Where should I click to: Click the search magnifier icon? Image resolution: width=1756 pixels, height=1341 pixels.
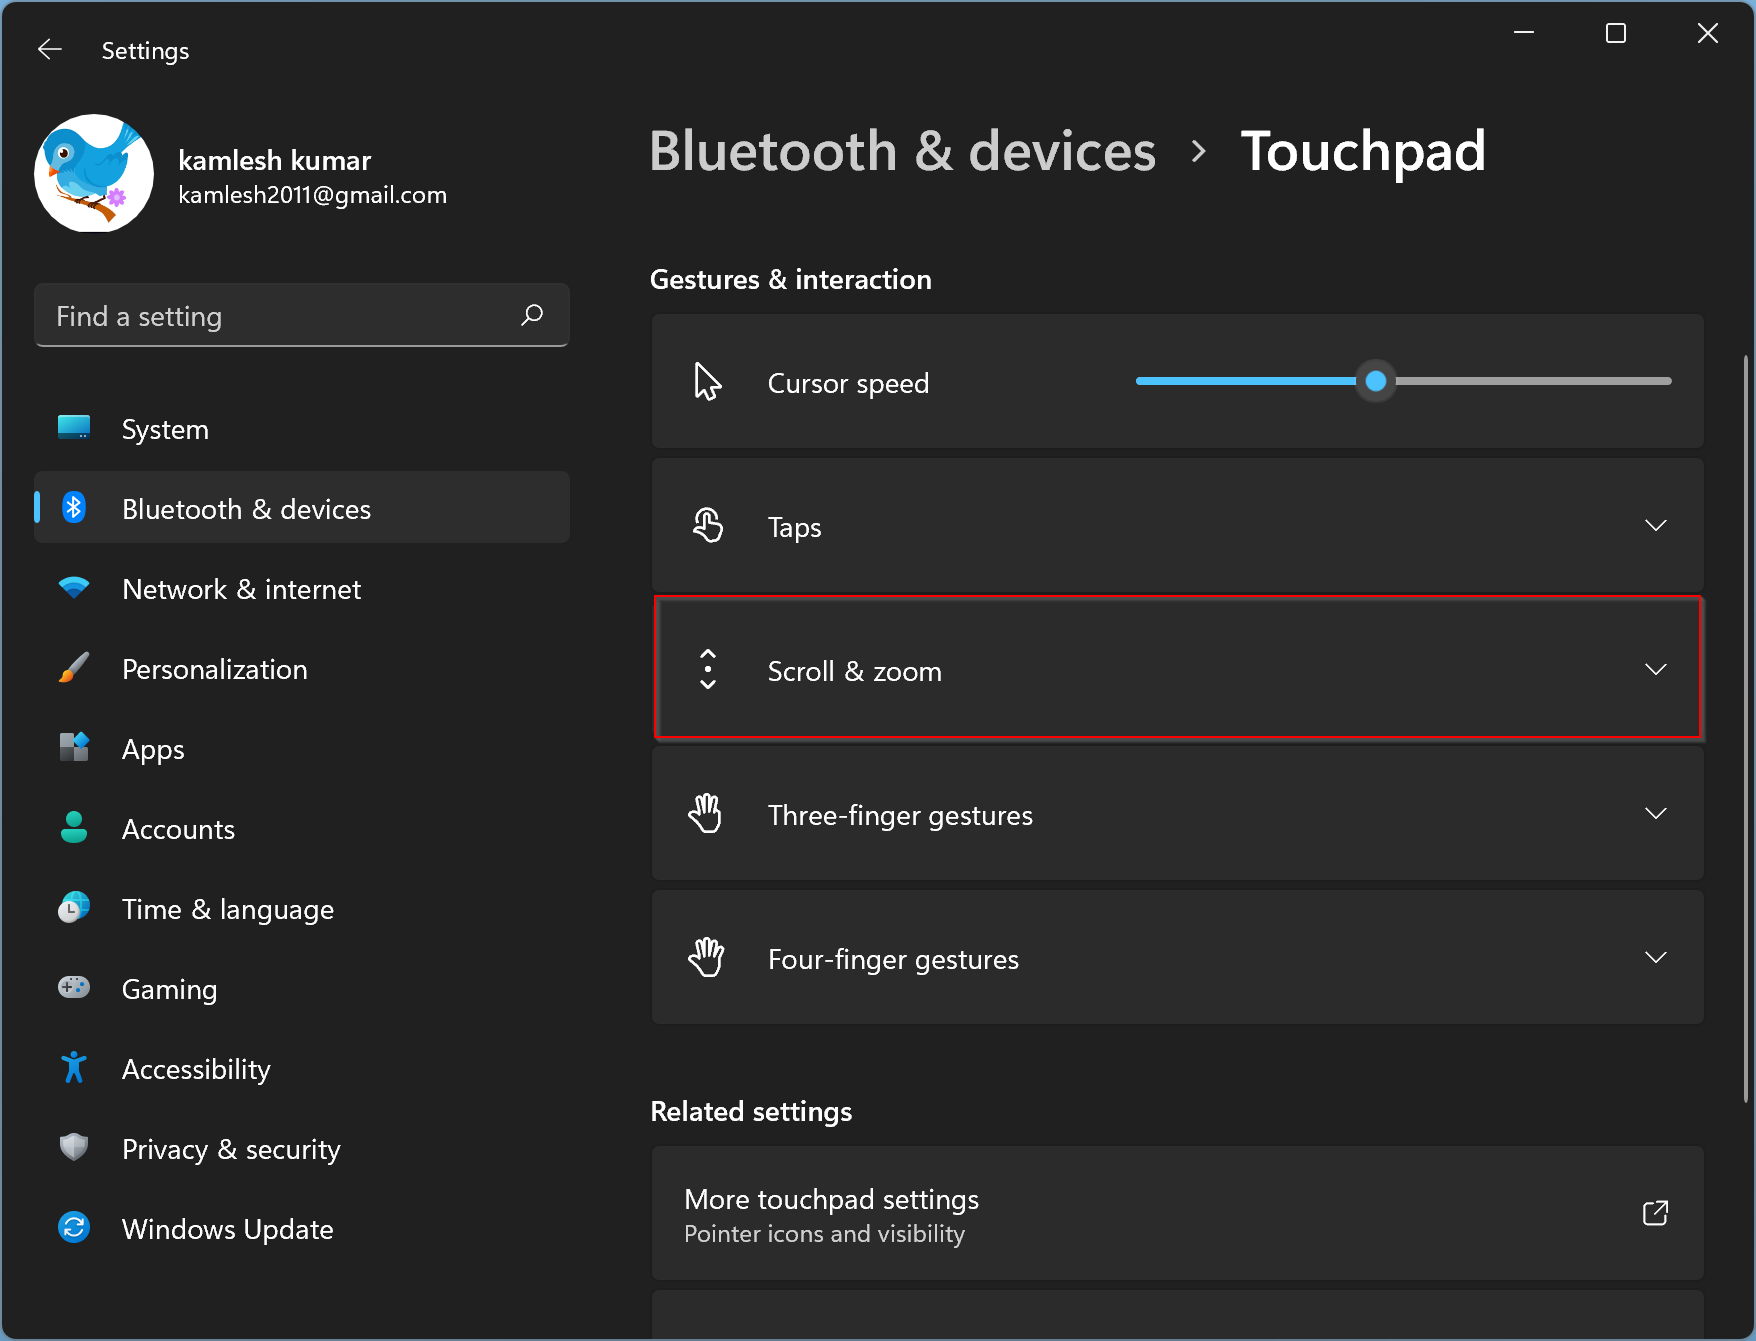point(532,315)
